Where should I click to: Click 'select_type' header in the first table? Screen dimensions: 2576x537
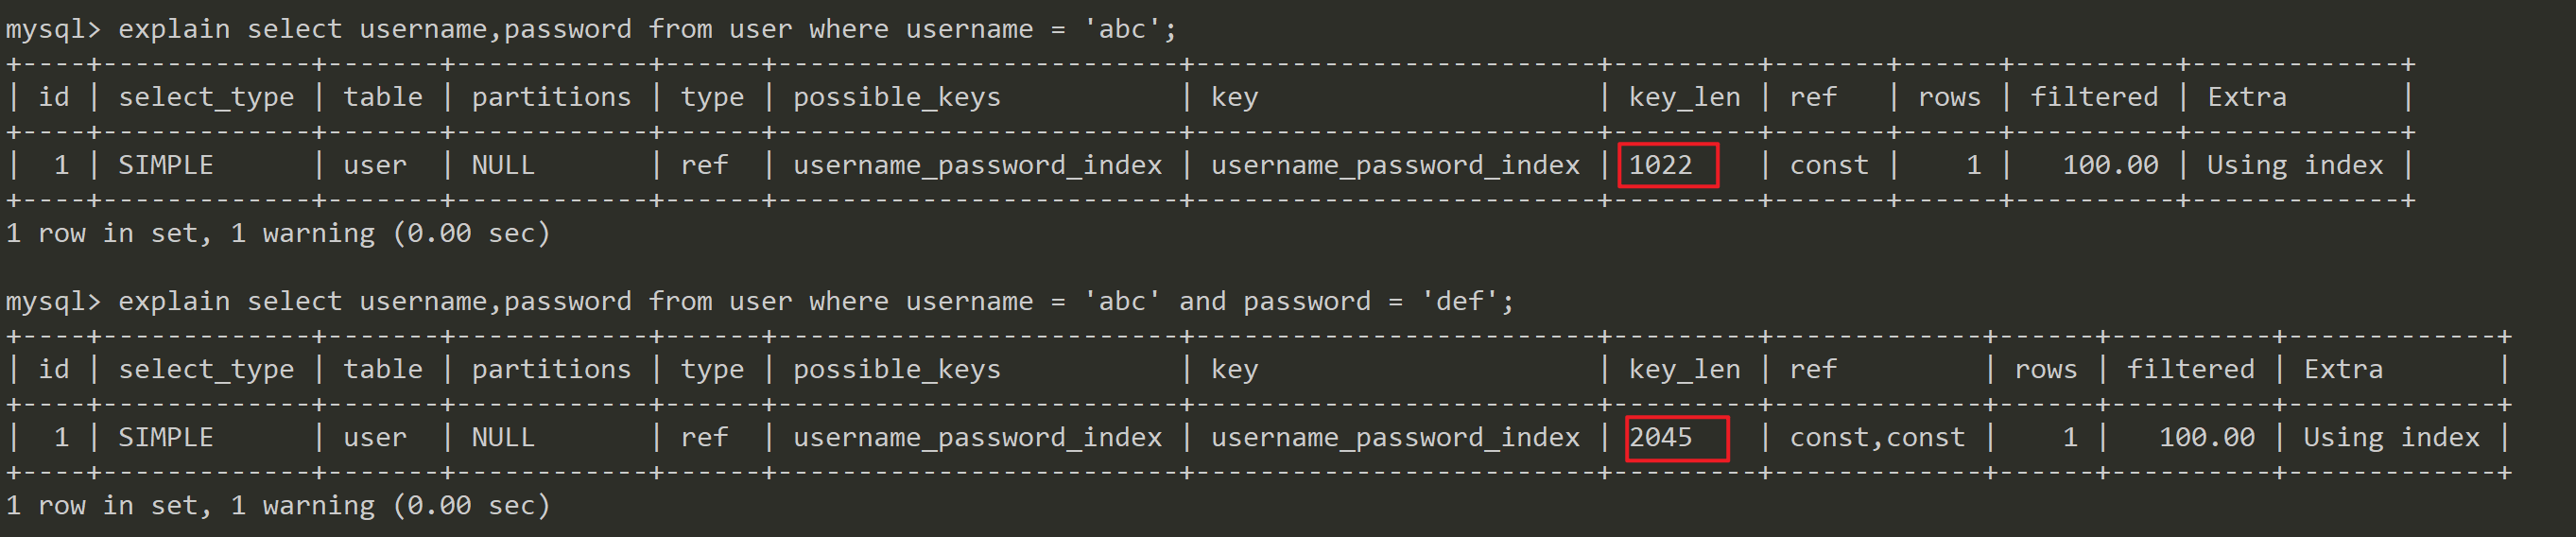(206, 97)
